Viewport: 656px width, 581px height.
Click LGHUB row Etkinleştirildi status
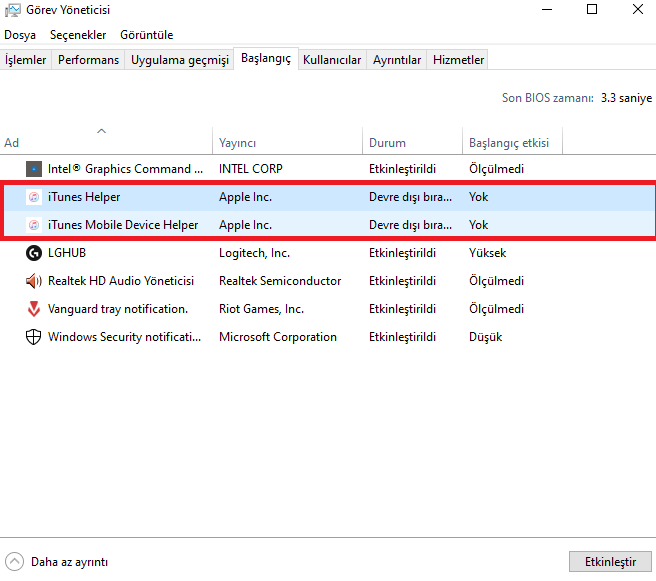402,253
